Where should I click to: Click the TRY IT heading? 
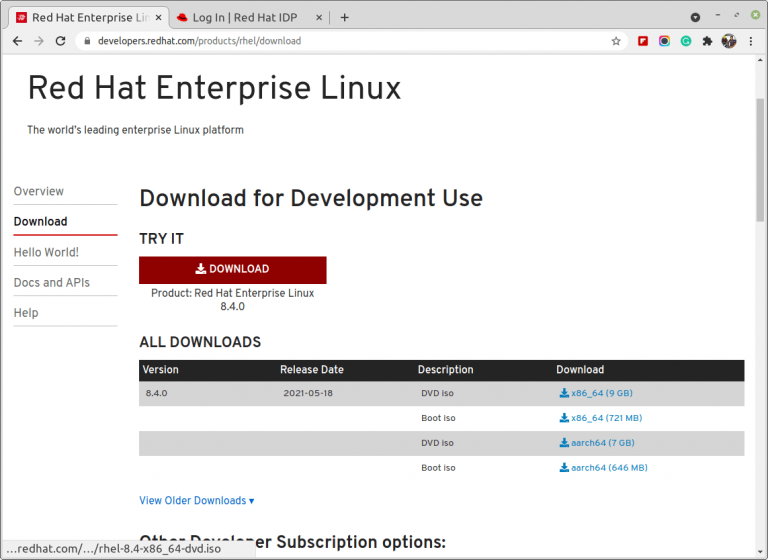click(162, 239)
